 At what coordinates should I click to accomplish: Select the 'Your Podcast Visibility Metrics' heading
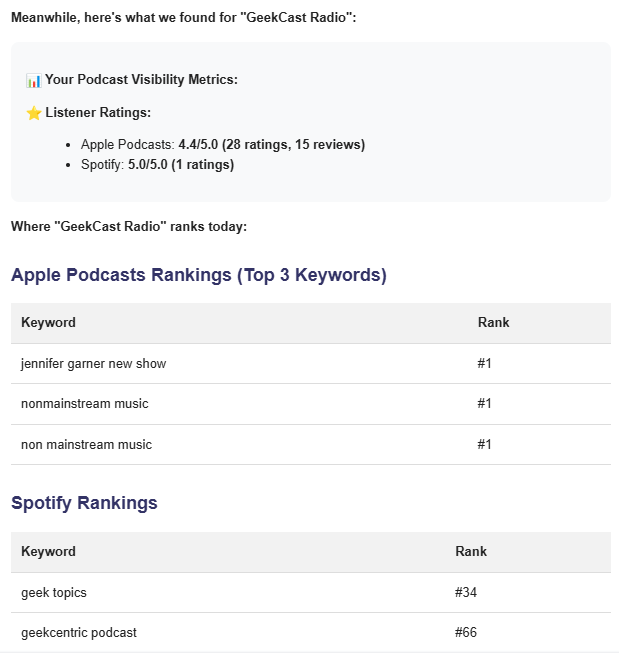[x=141, y=80]
